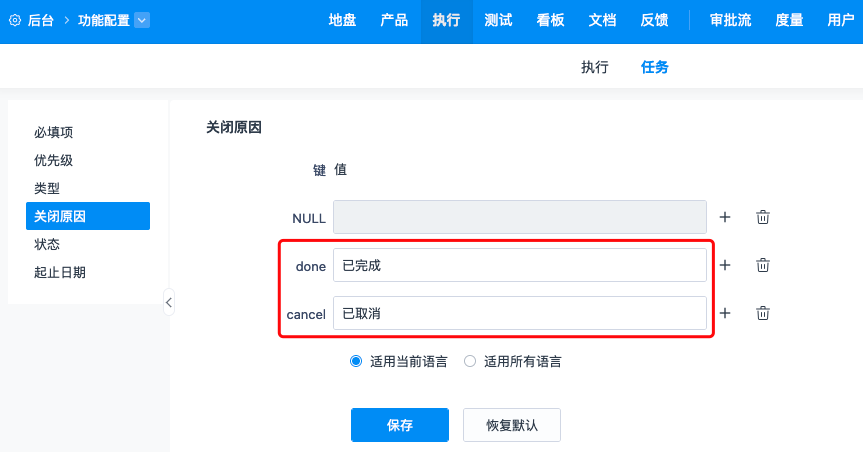The height and width of the screenshot is (452, 863).
Task: Open 优先级 in the sidebar list
Action: [x=54, y=160]
